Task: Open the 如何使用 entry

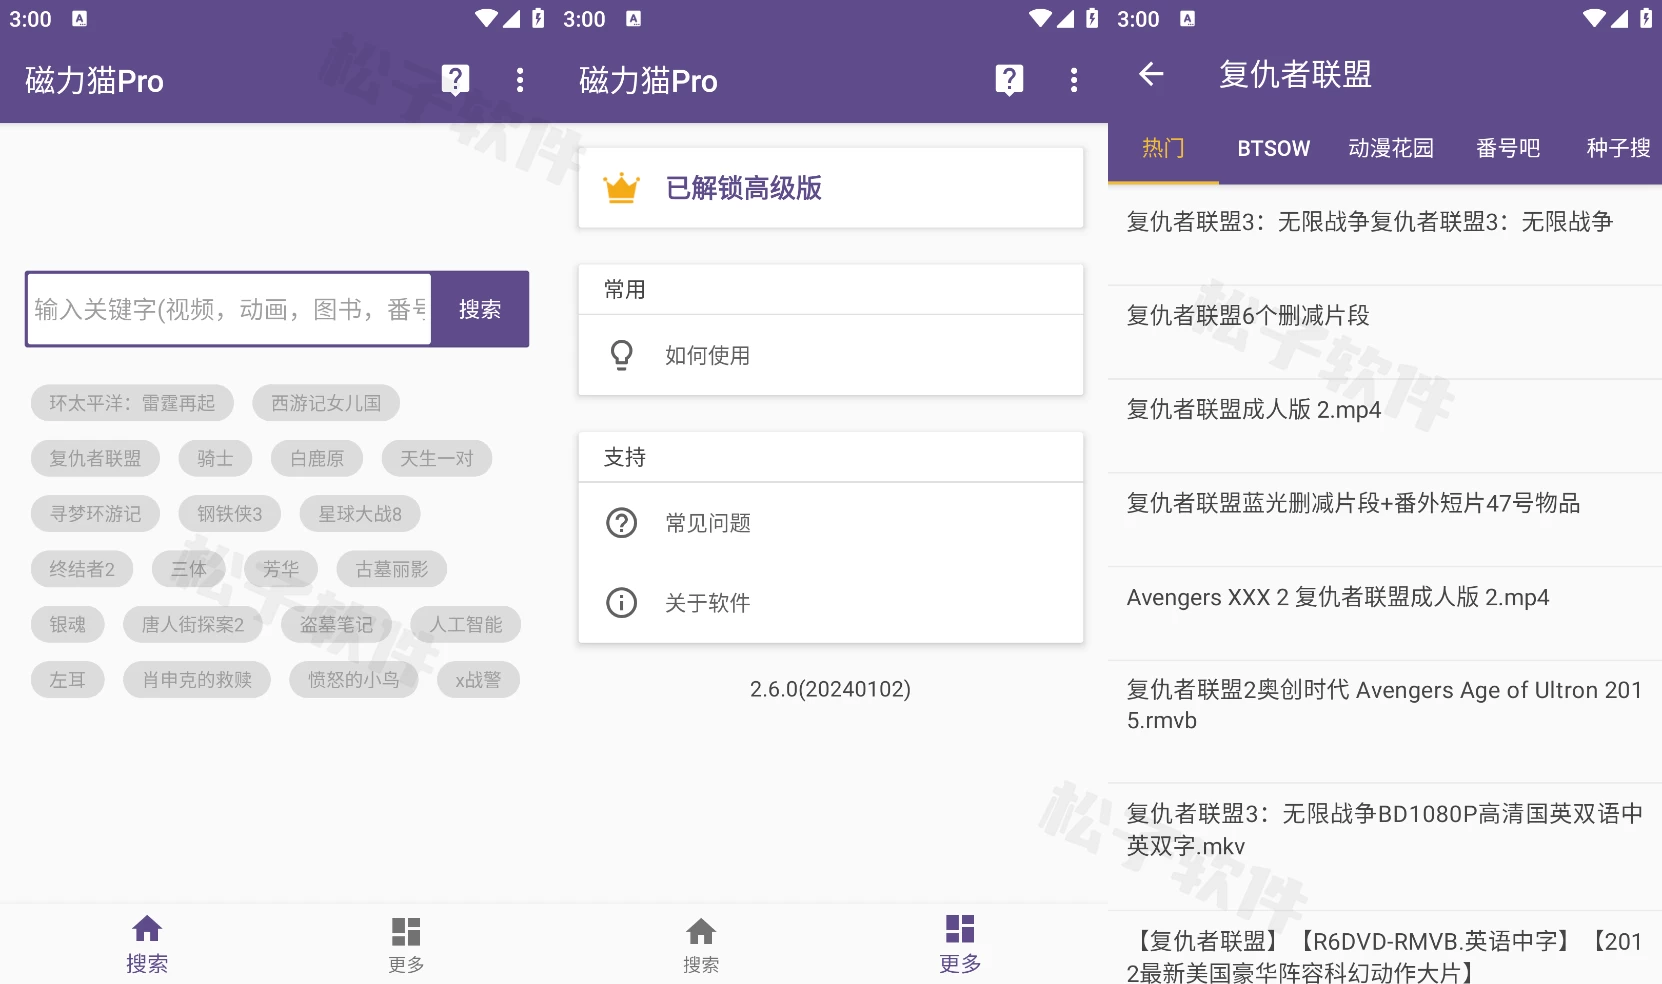Action: click(x=831, y=355)
